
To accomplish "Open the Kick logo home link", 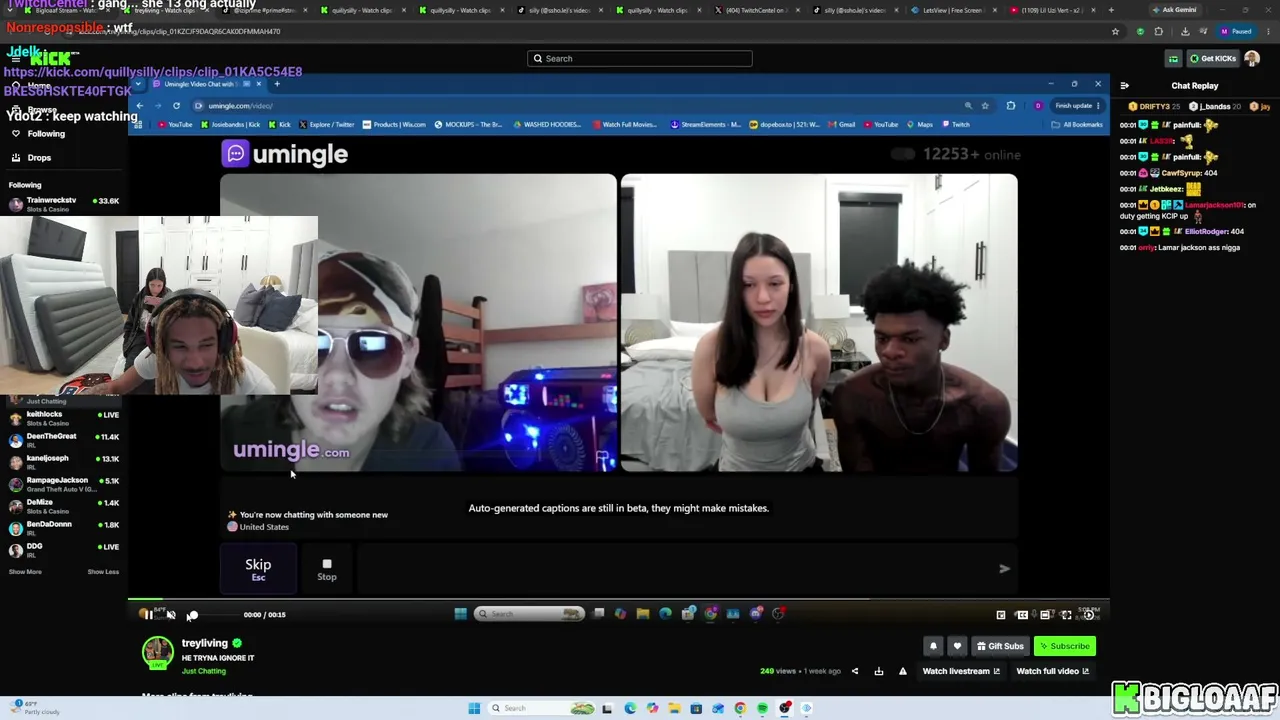I will point(51,59).
